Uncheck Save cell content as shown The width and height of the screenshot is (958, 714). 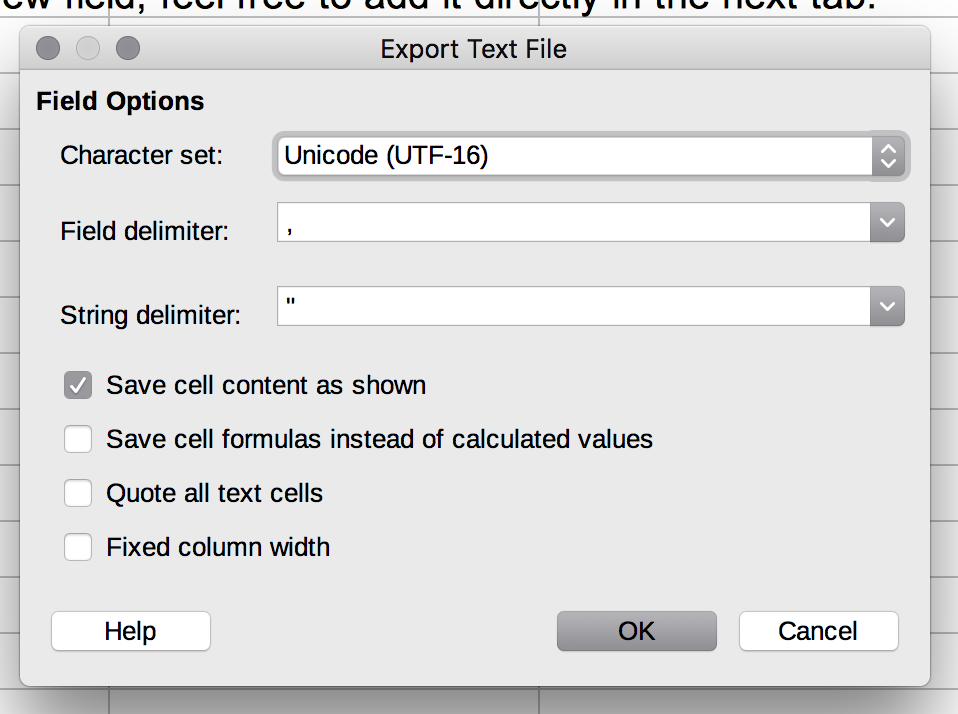click(78, 385)
